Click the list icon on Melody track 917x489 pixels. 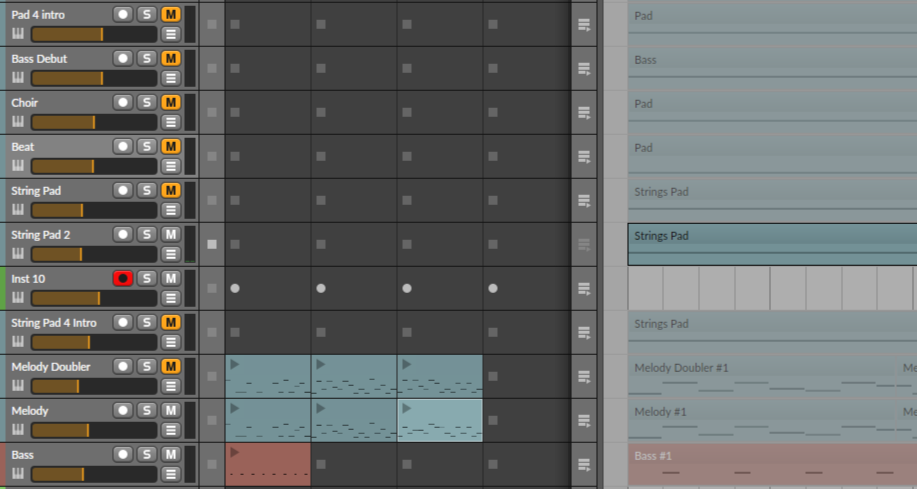coord(171,430)
